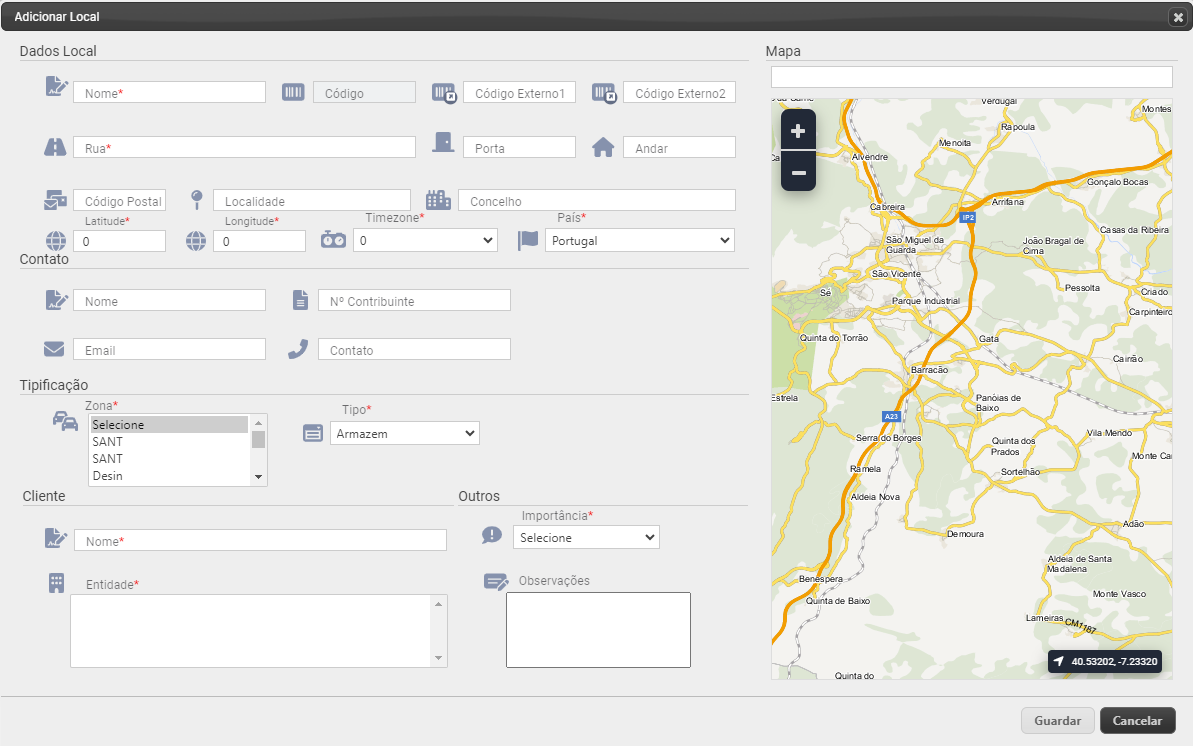Viewport: 1193px width, 746px height.
Task: Focus the Concelho field
Action: click(597, 200)
